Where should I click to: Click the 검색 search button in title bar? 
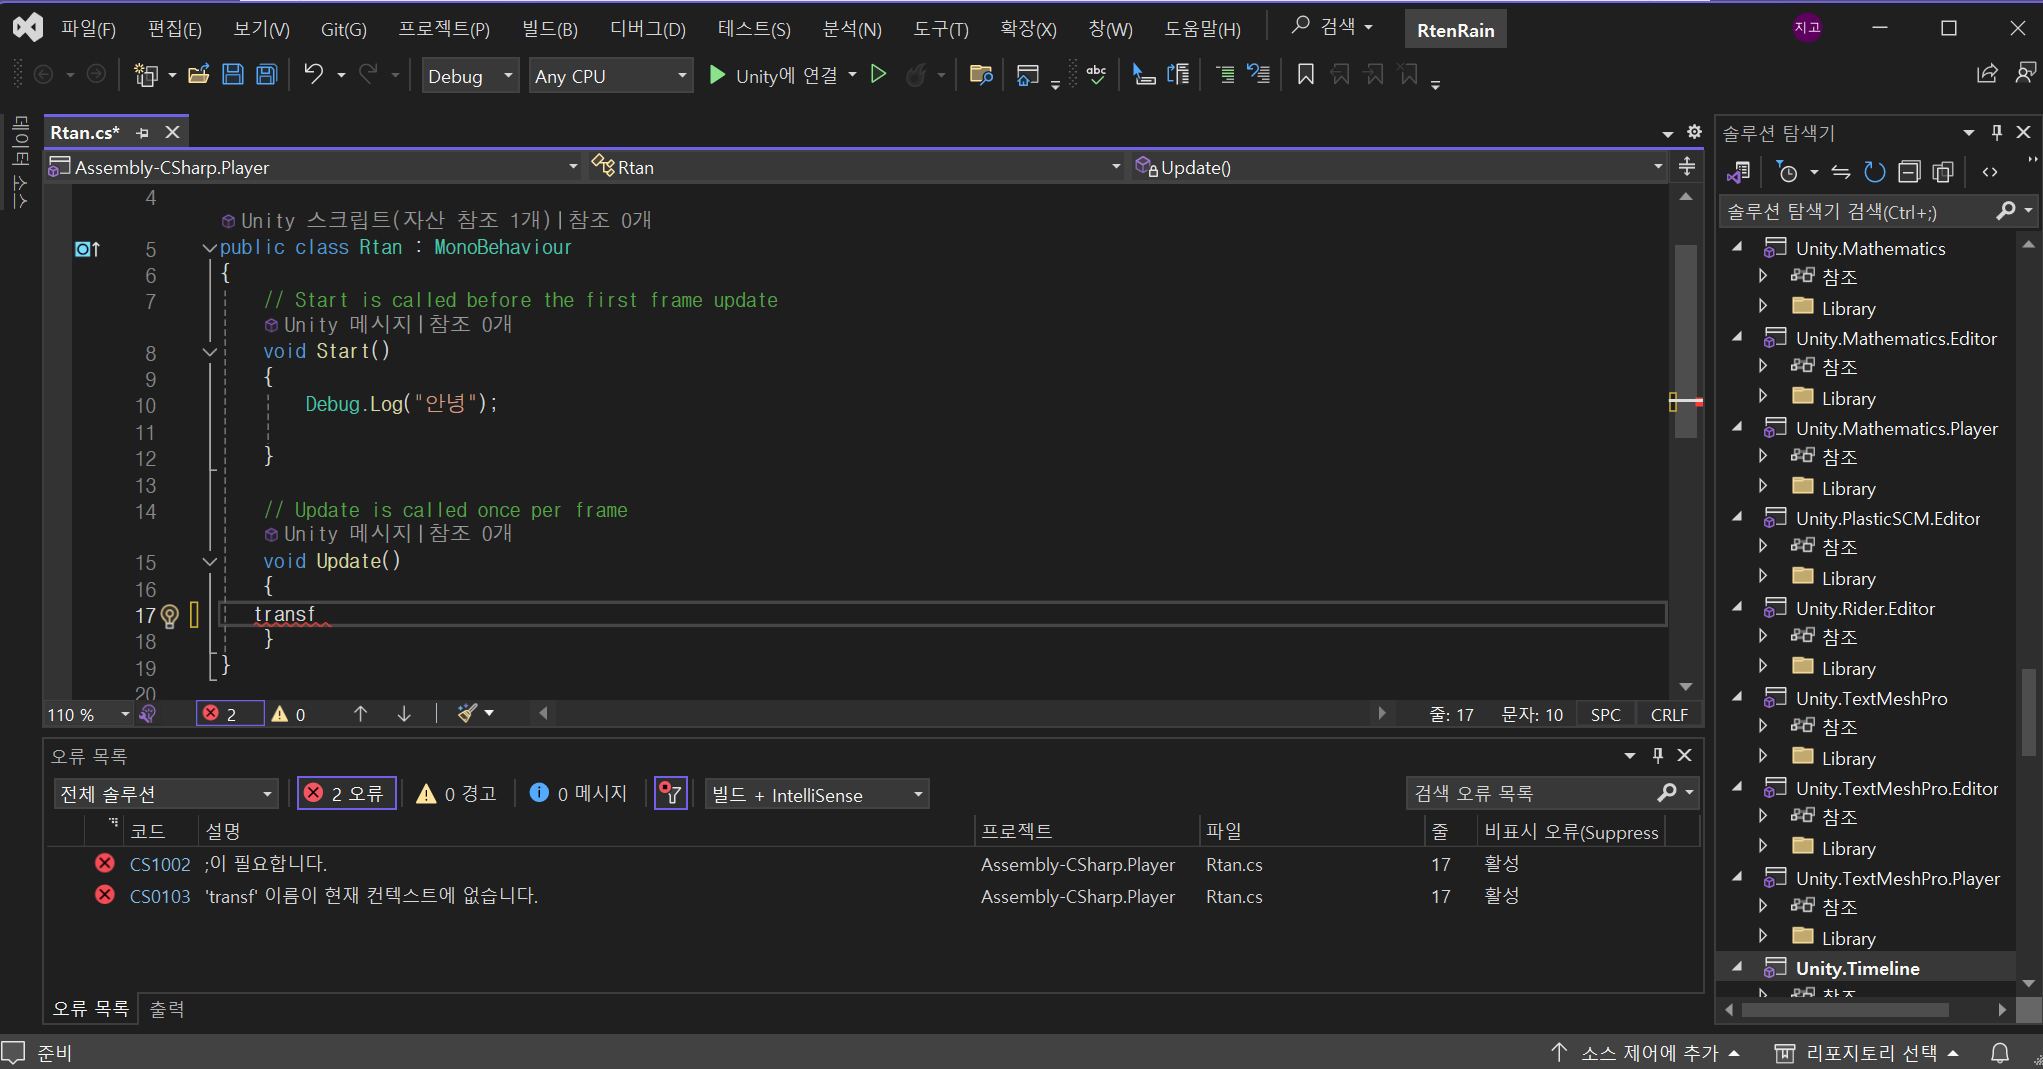[x=1332, y=27]
